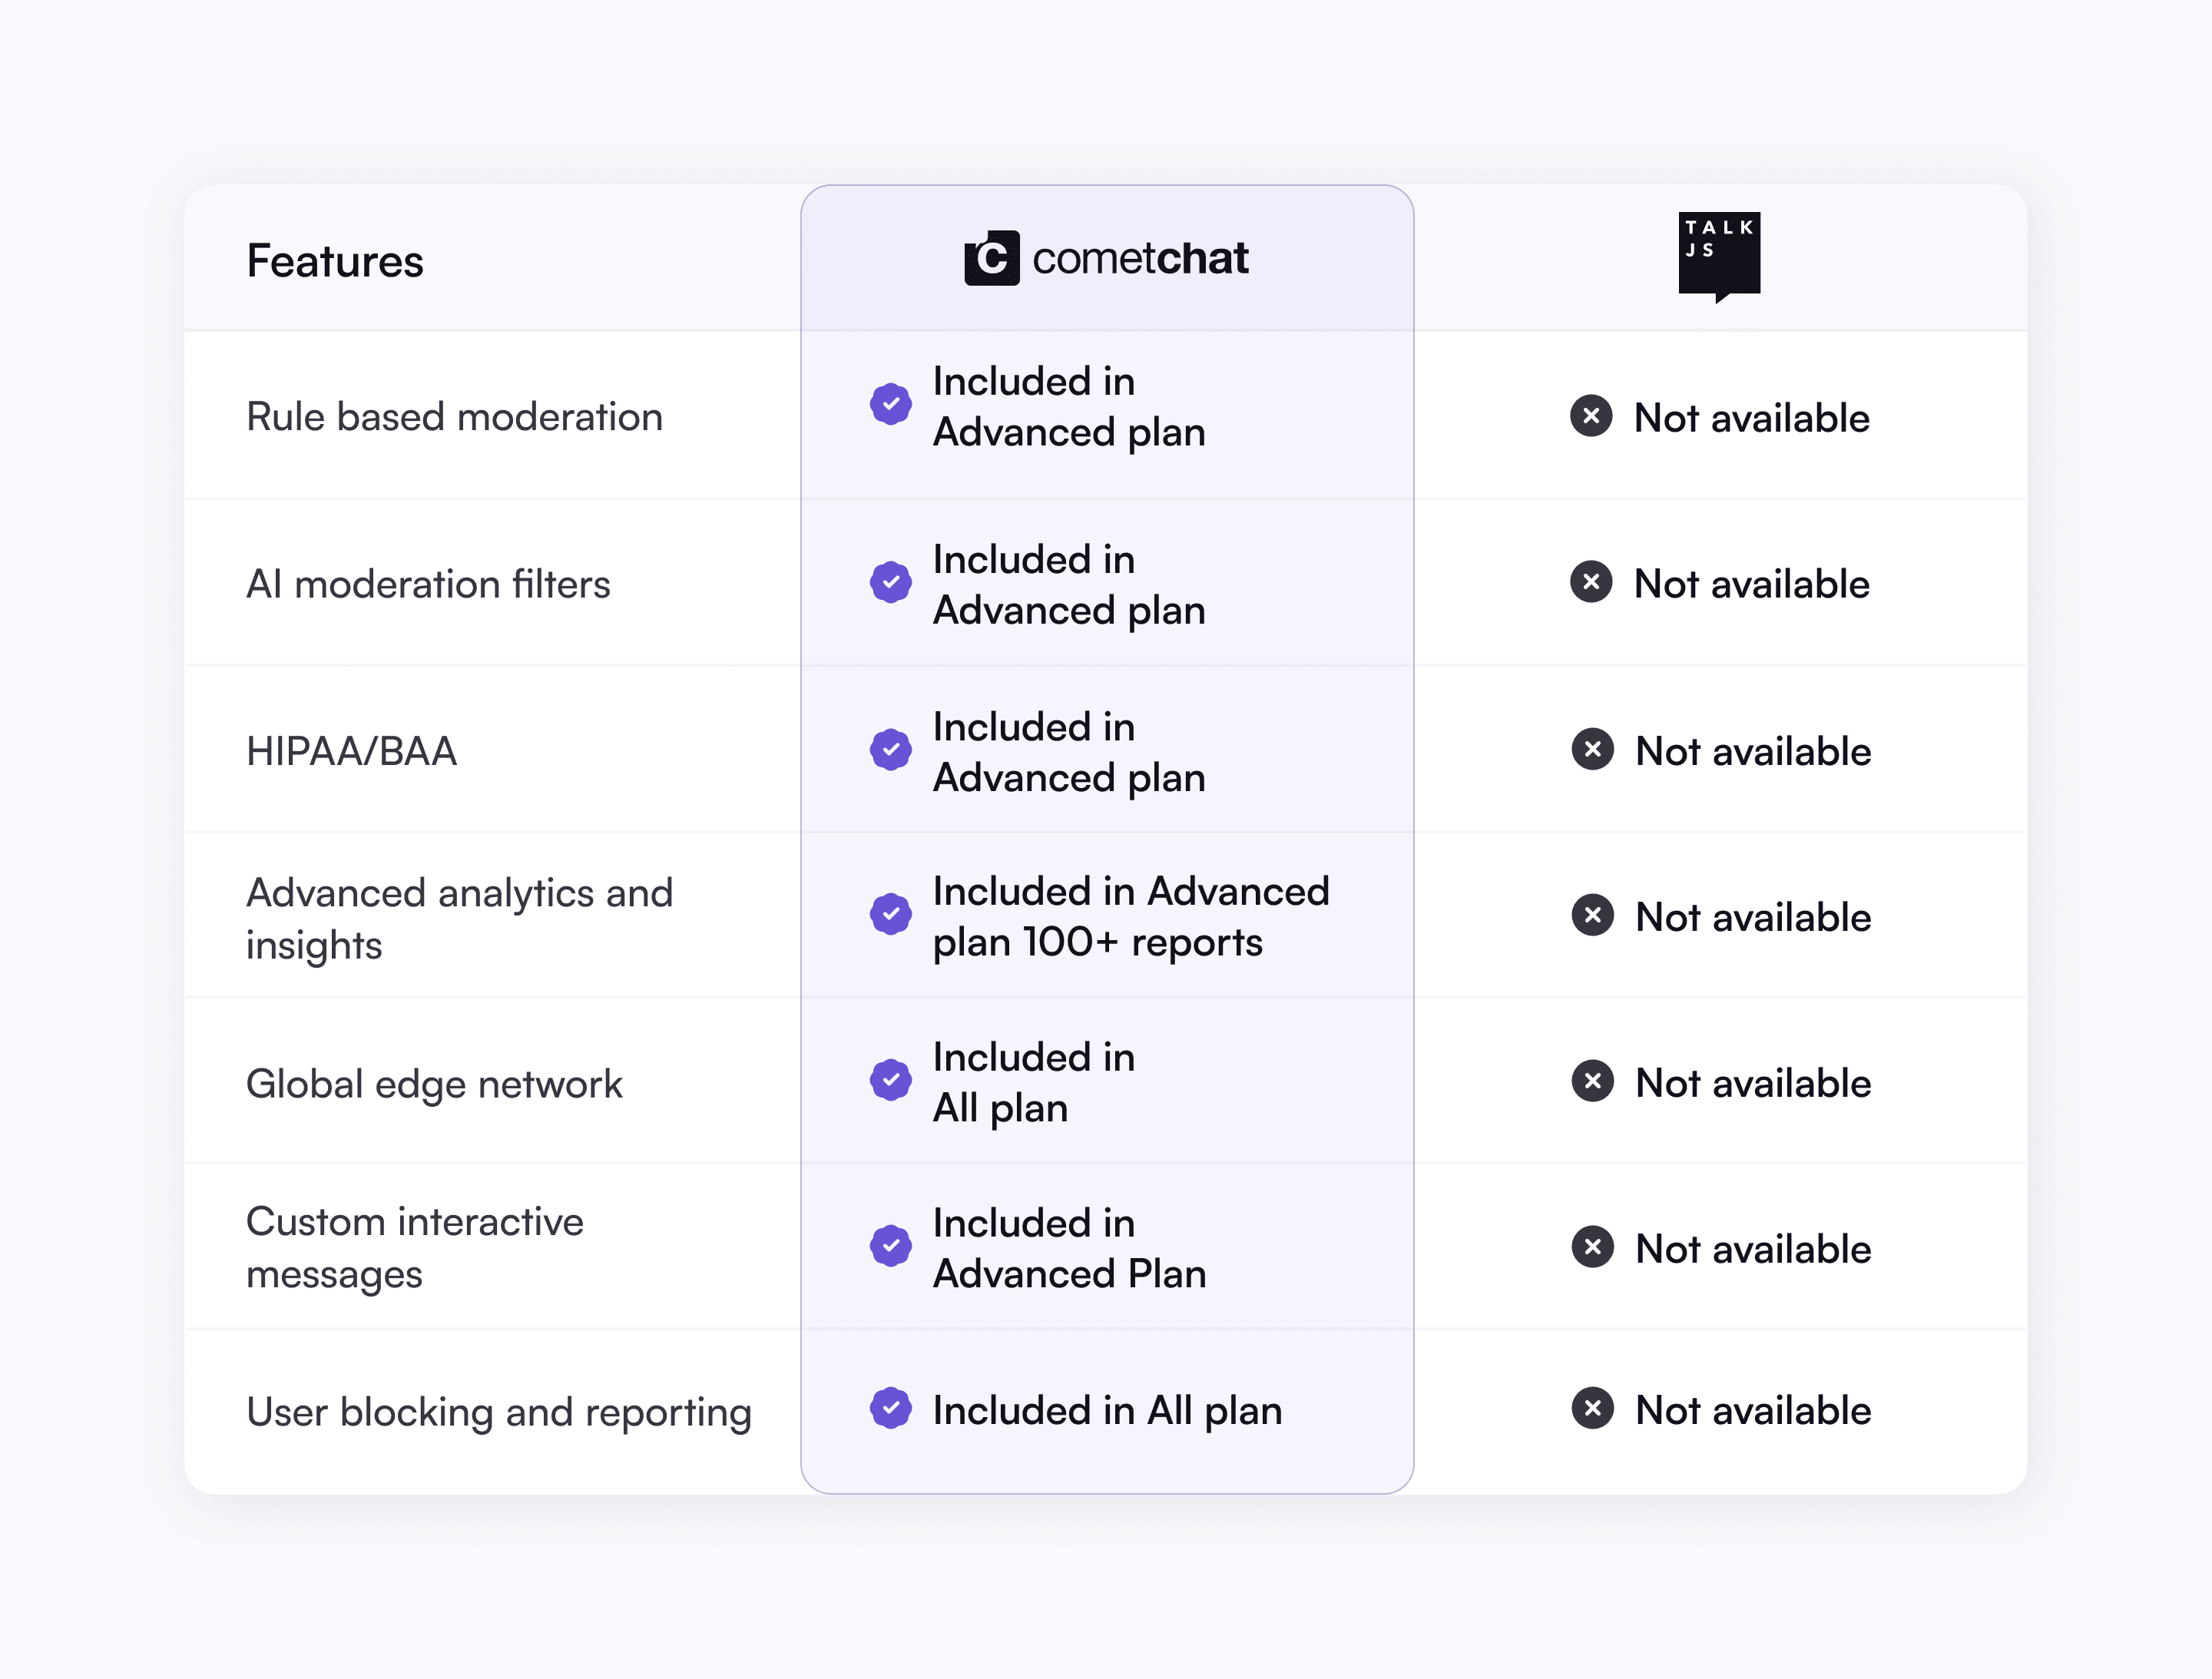Image resolution: width=2212 pixels, height=1679 pixels.
Task: Click 'Included in All plan' for user blocking
Action: coord(1106,1410)
